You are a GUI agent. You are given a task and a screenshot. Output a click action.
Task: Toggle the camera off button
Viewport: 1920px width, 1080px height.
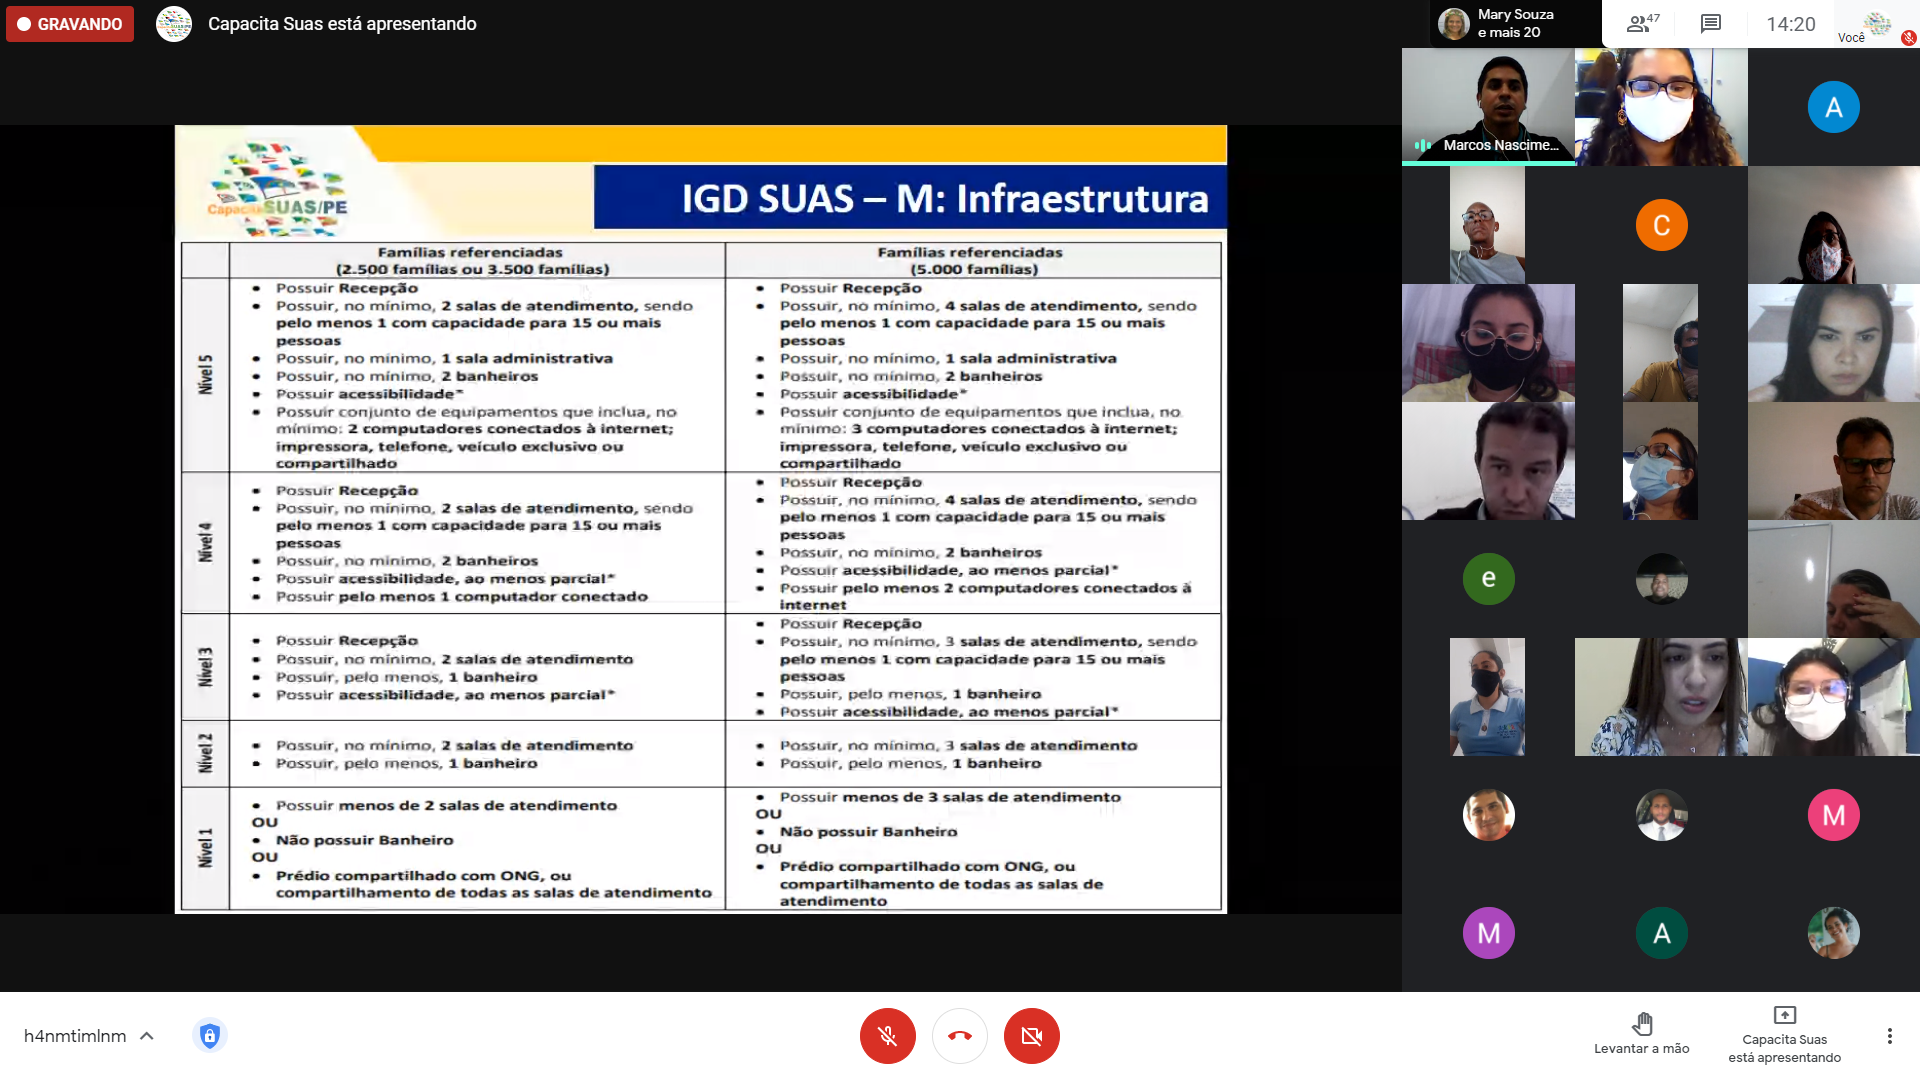(x=1031, y=1036)
